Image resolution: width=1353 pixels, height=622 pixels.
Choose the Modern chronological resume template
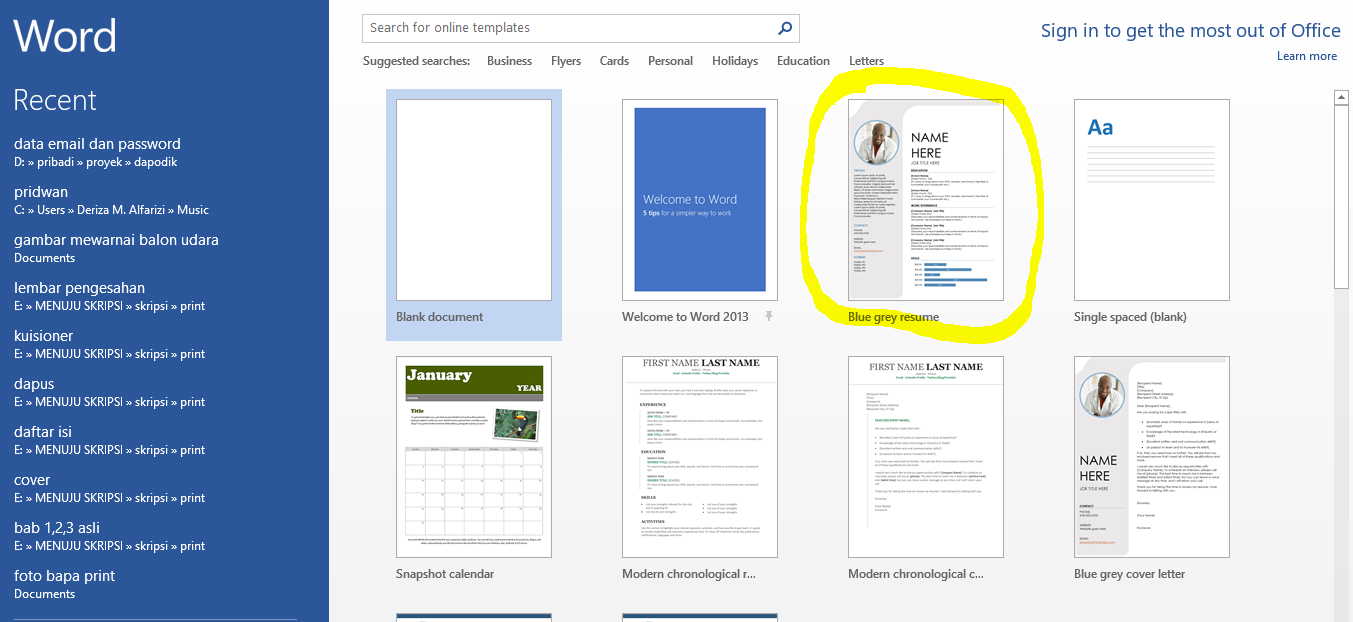click(x=700, y=457)
